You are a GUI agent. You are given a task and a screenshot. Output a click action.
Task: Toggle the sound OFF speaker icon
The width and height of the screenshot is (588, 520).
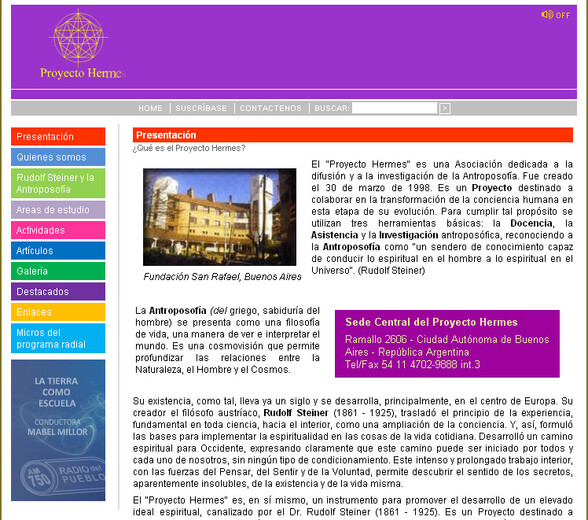(x=555, y=15)
